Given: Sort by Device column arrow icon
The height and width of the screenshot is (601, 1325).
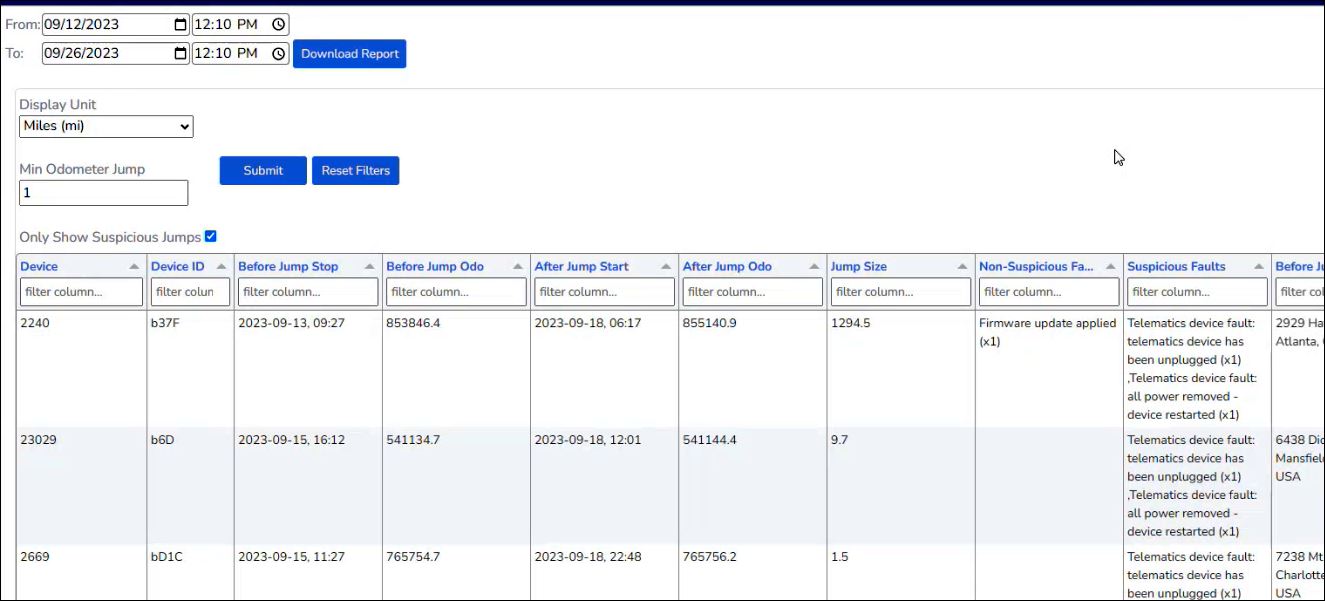Looking at the screenshot, I should coord(134,267).
